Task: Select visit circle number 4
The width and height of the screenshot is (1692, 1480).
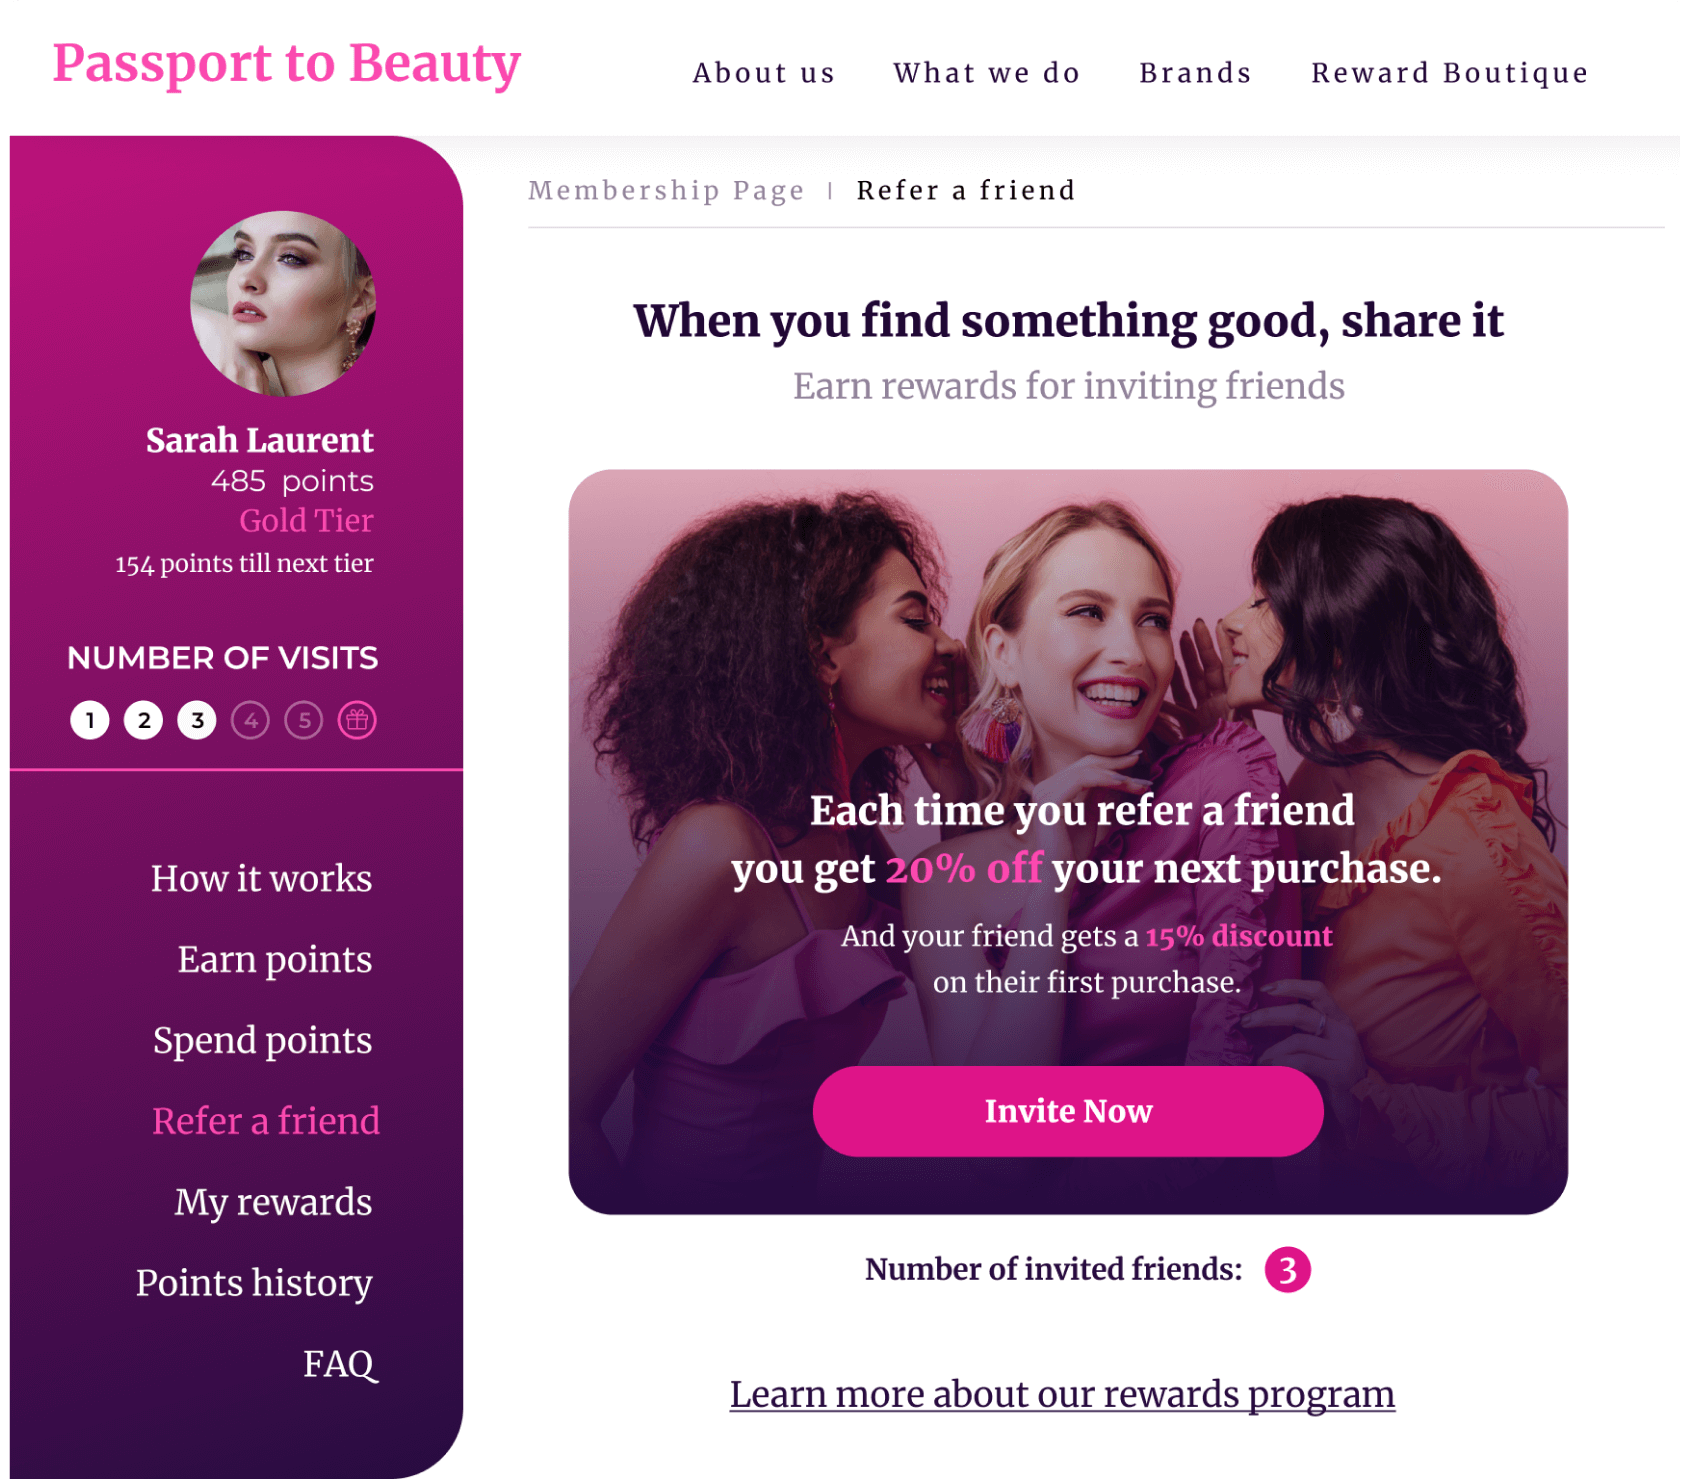Action: click(x=250, y=720)
